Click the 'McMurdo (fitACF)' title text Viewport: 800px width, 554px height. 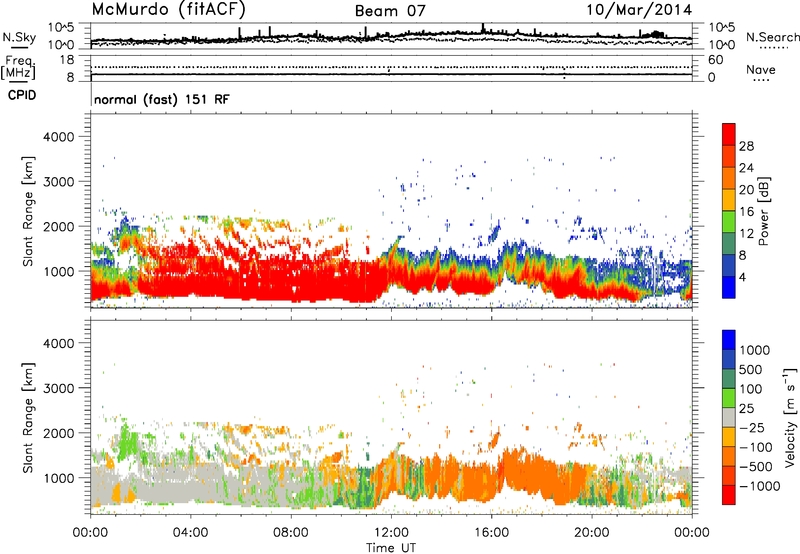click(x=168, y=9)
